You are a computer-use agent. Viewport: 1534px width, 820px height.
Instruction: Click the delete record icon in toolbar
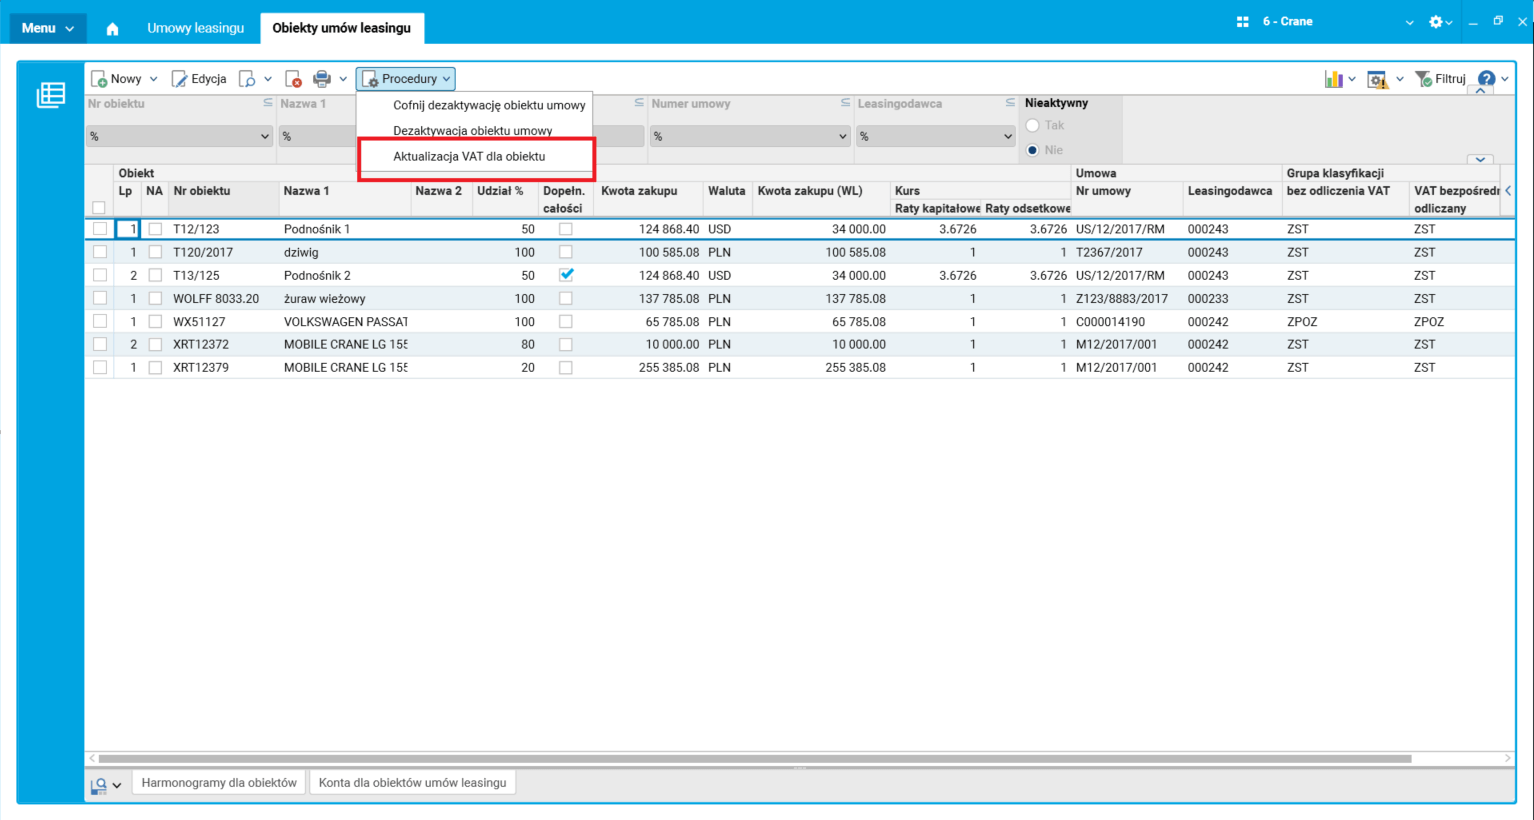click(293, 79)
